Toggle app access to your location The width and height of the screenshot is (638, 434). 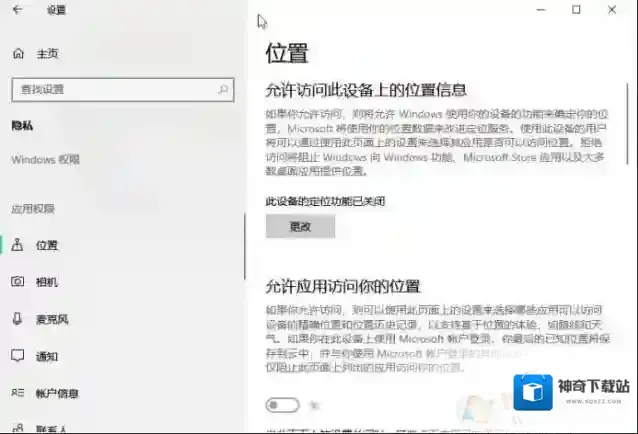pos(283,405)
